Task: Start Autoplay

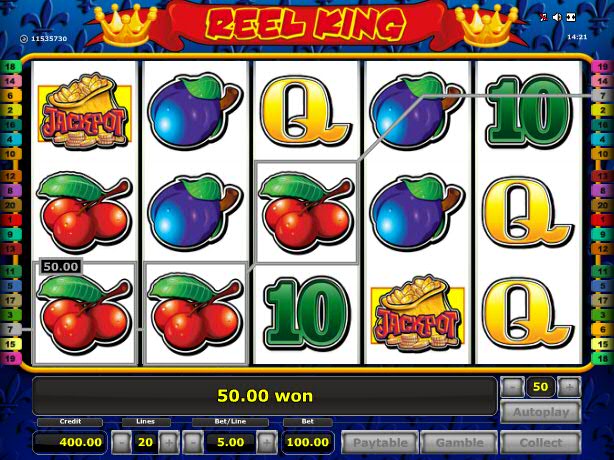Action: [541, 412]
